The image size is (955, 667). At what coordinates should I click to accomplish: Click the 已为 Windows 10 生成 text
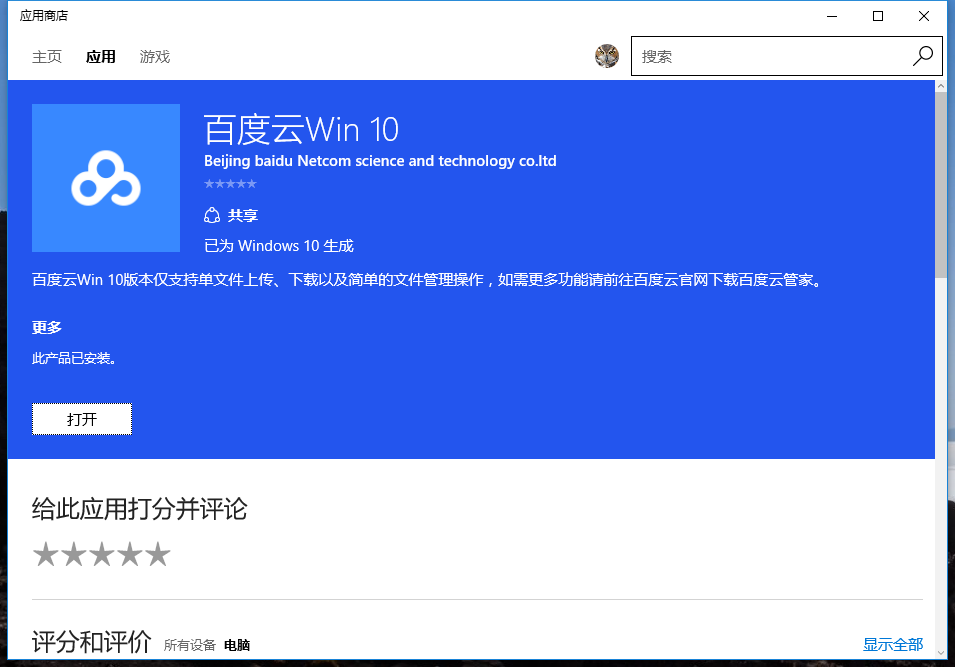279,245
